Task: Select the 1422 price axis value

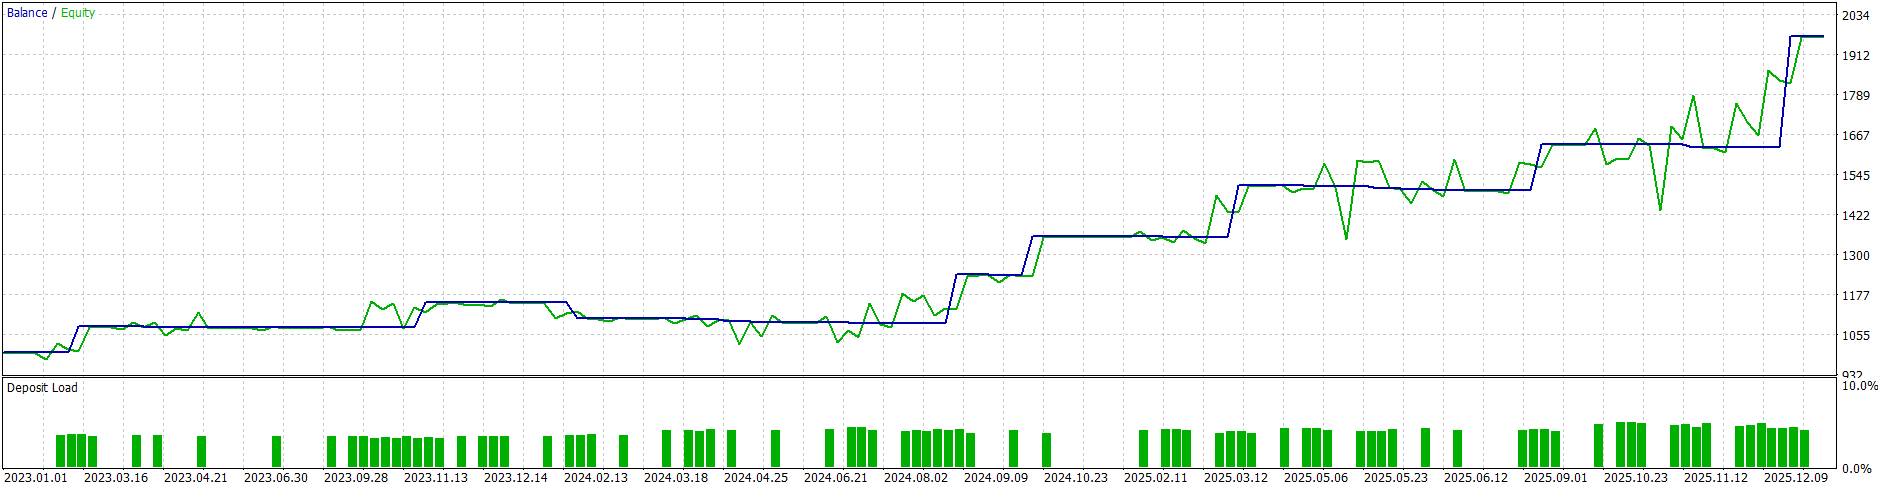Action: [1856, 216]
